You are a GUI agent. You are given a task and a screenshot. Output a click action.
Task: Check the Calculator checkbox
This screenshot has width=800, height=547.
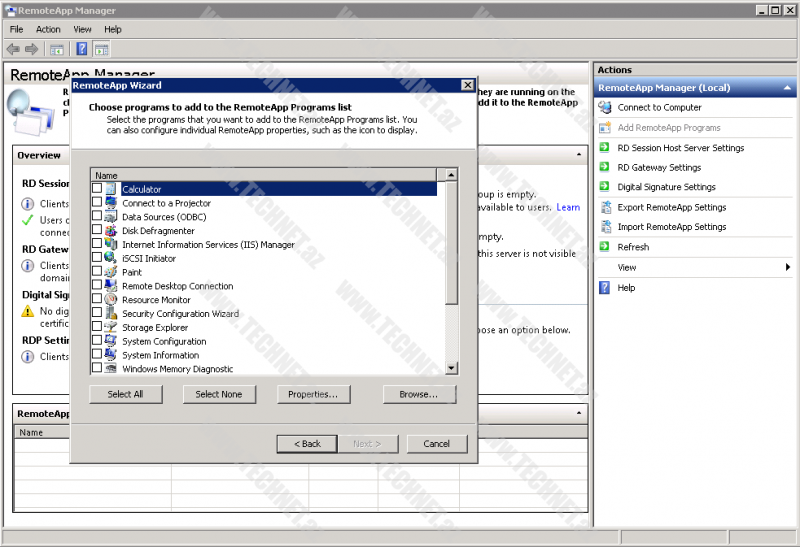[97, 189]
